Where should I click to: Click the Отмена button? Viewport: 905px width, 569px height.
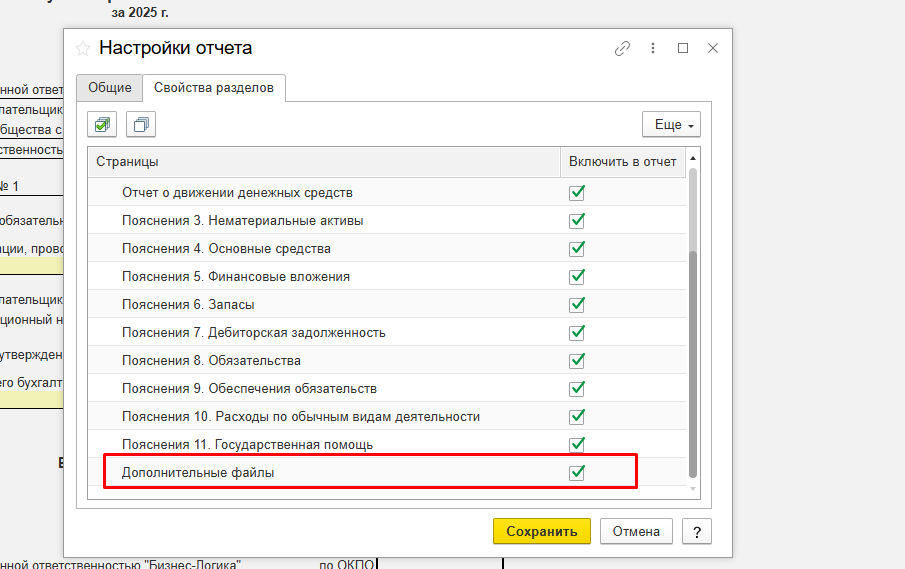coord(636,531)
